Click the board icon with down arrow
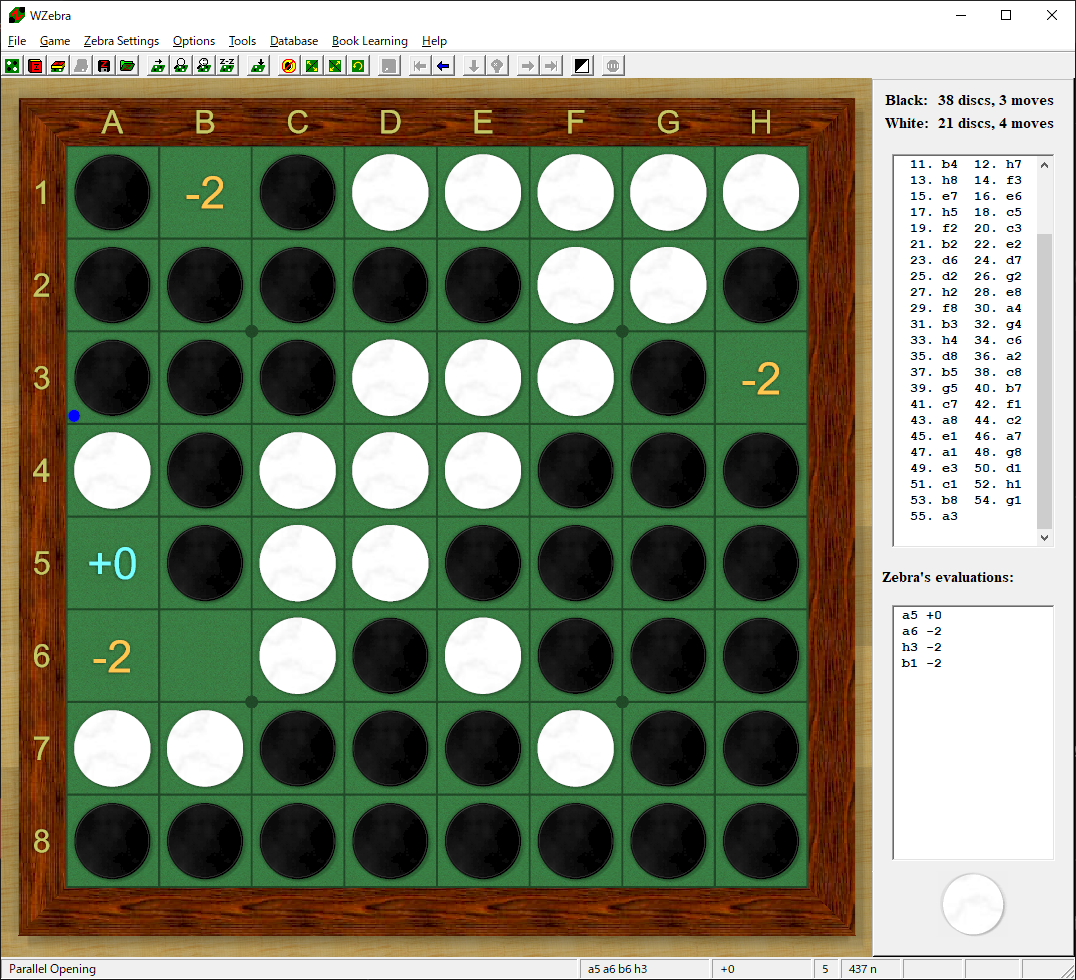Viewport: 1076px width, 980px height. [258, 66]
